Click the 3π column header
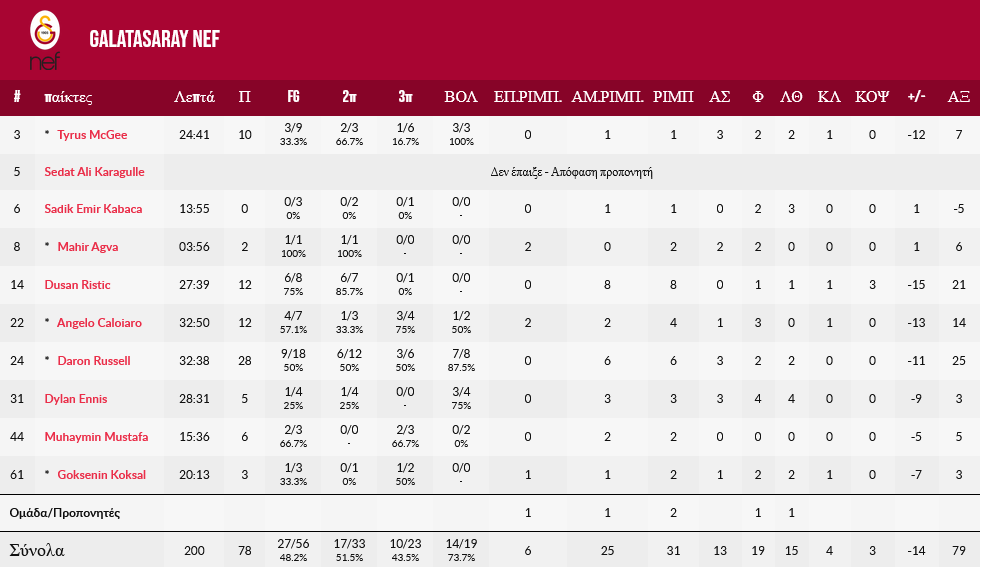The image size is (982, 567). pyautogui.click(x=405, y=98)
